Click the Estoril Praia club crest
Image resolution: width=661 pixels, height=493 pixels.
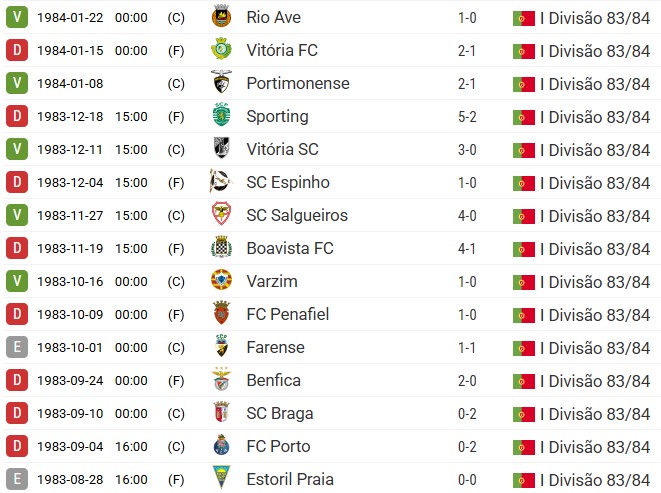221,480
